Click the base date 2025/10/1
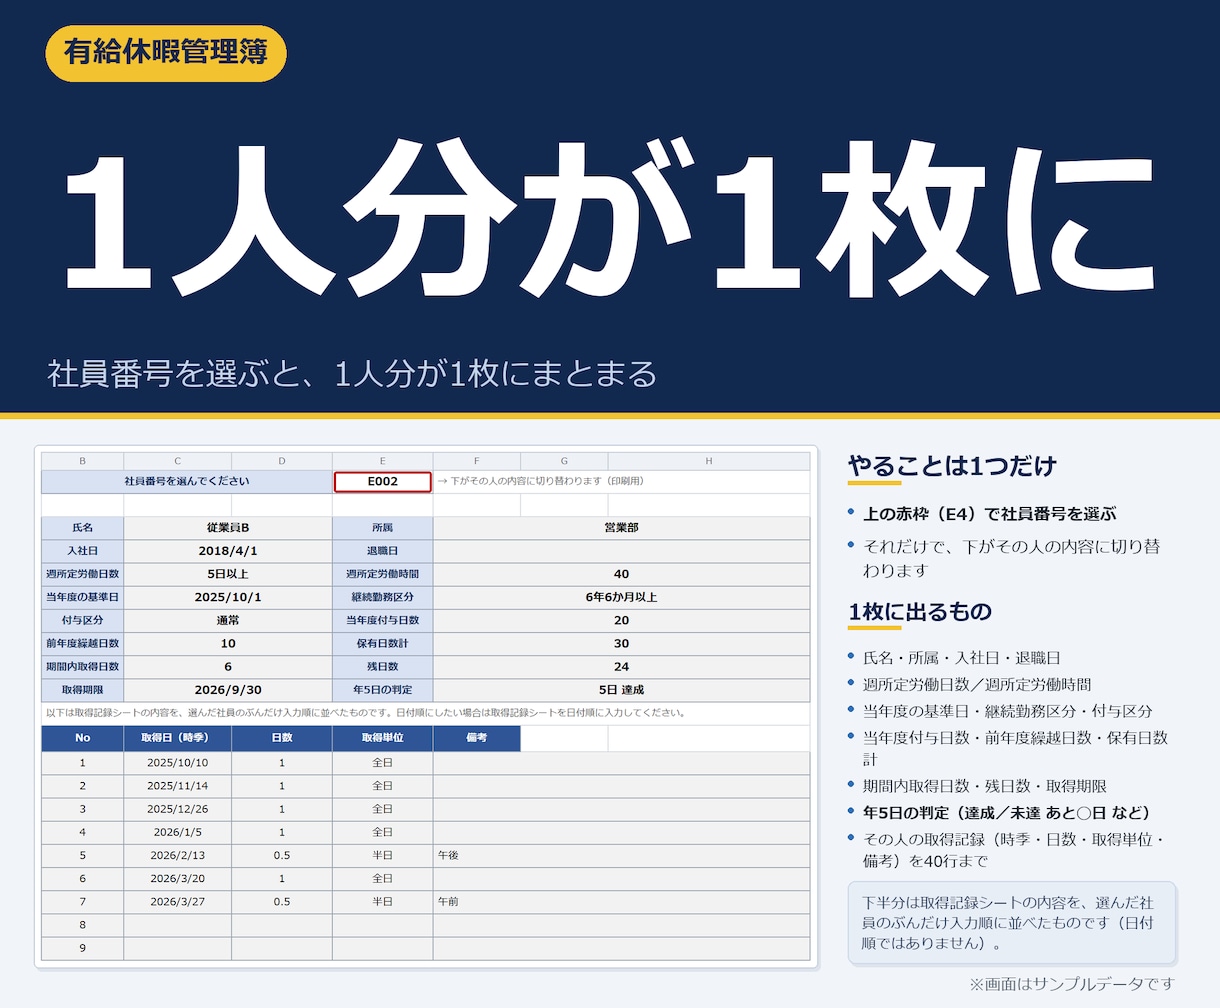Screen dimensions: 1220x1008 pyautogui.click(x=228, y=597)
